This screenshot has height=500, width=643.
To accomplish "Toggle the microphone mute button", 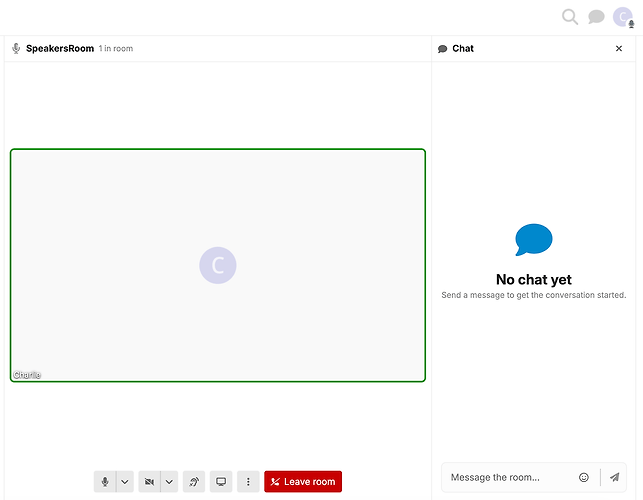I will 105,482.
